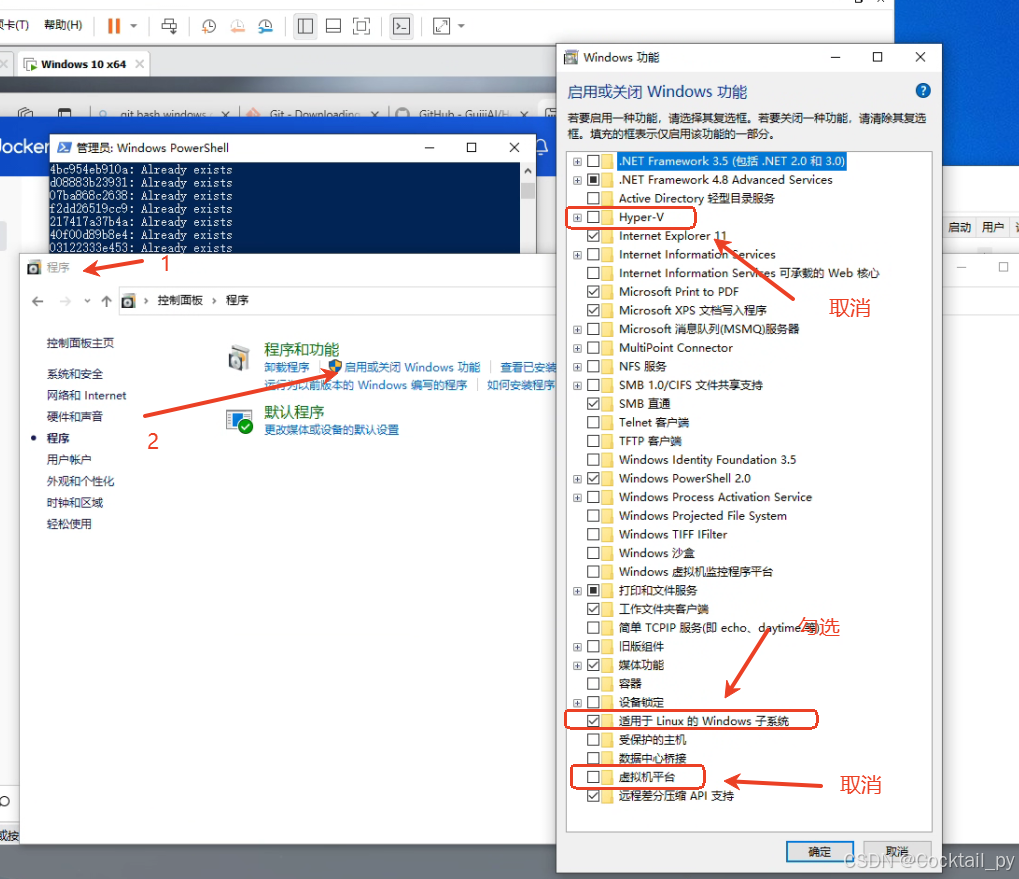Viewport: 1019px width, 879px height.
Task: Take a VM snapshot icon
Action: 209,26
